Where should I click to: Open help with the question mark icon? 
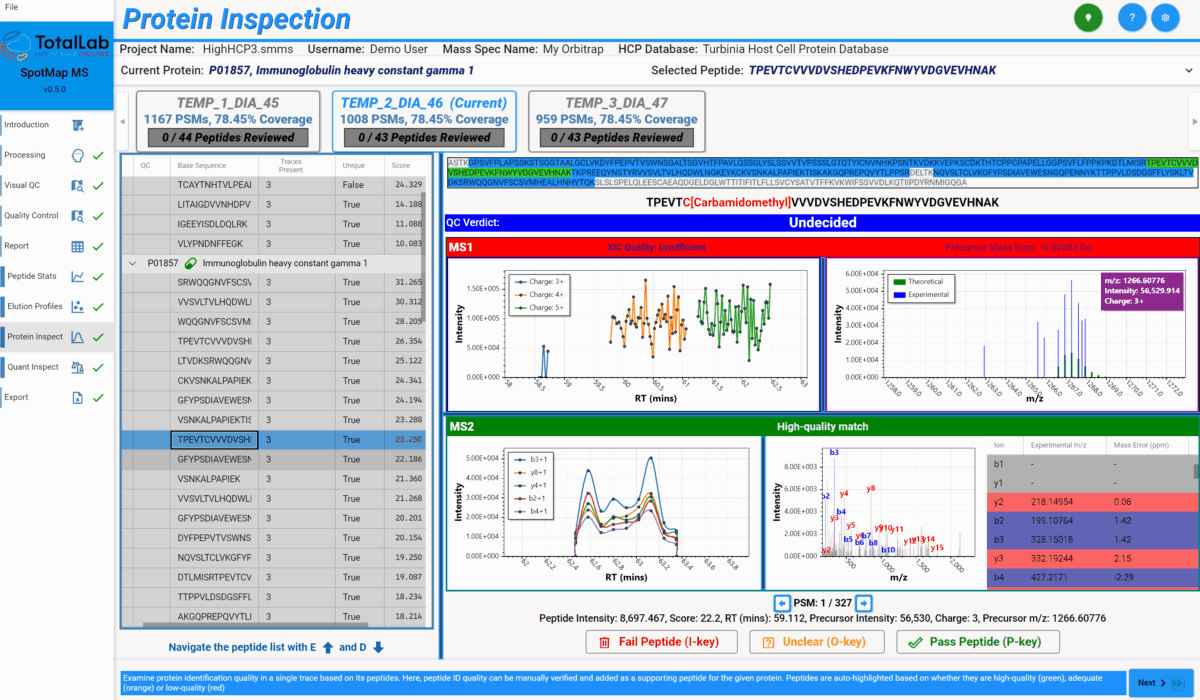click(x=1131, y=18)
